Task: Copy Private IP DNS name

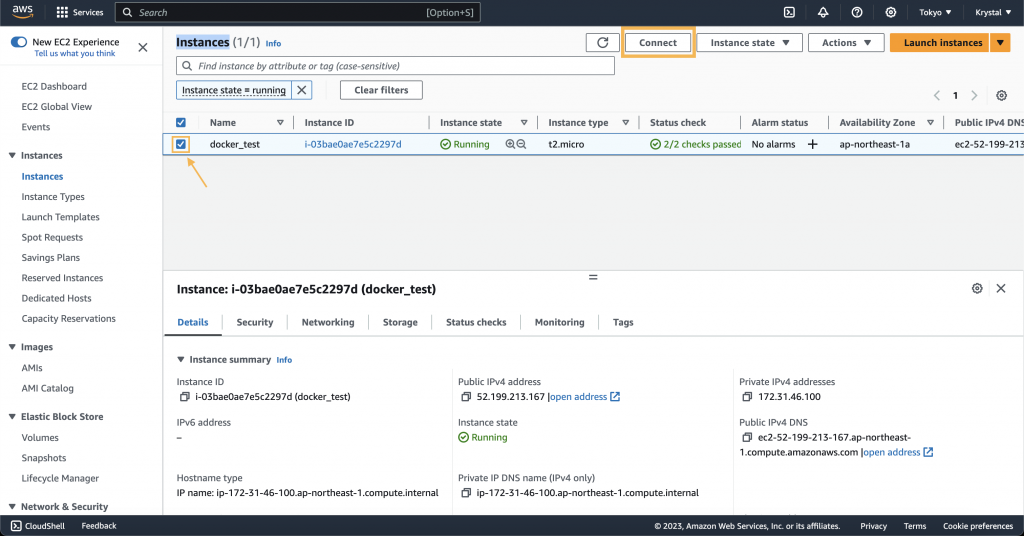Action: (x=466, y=493)
